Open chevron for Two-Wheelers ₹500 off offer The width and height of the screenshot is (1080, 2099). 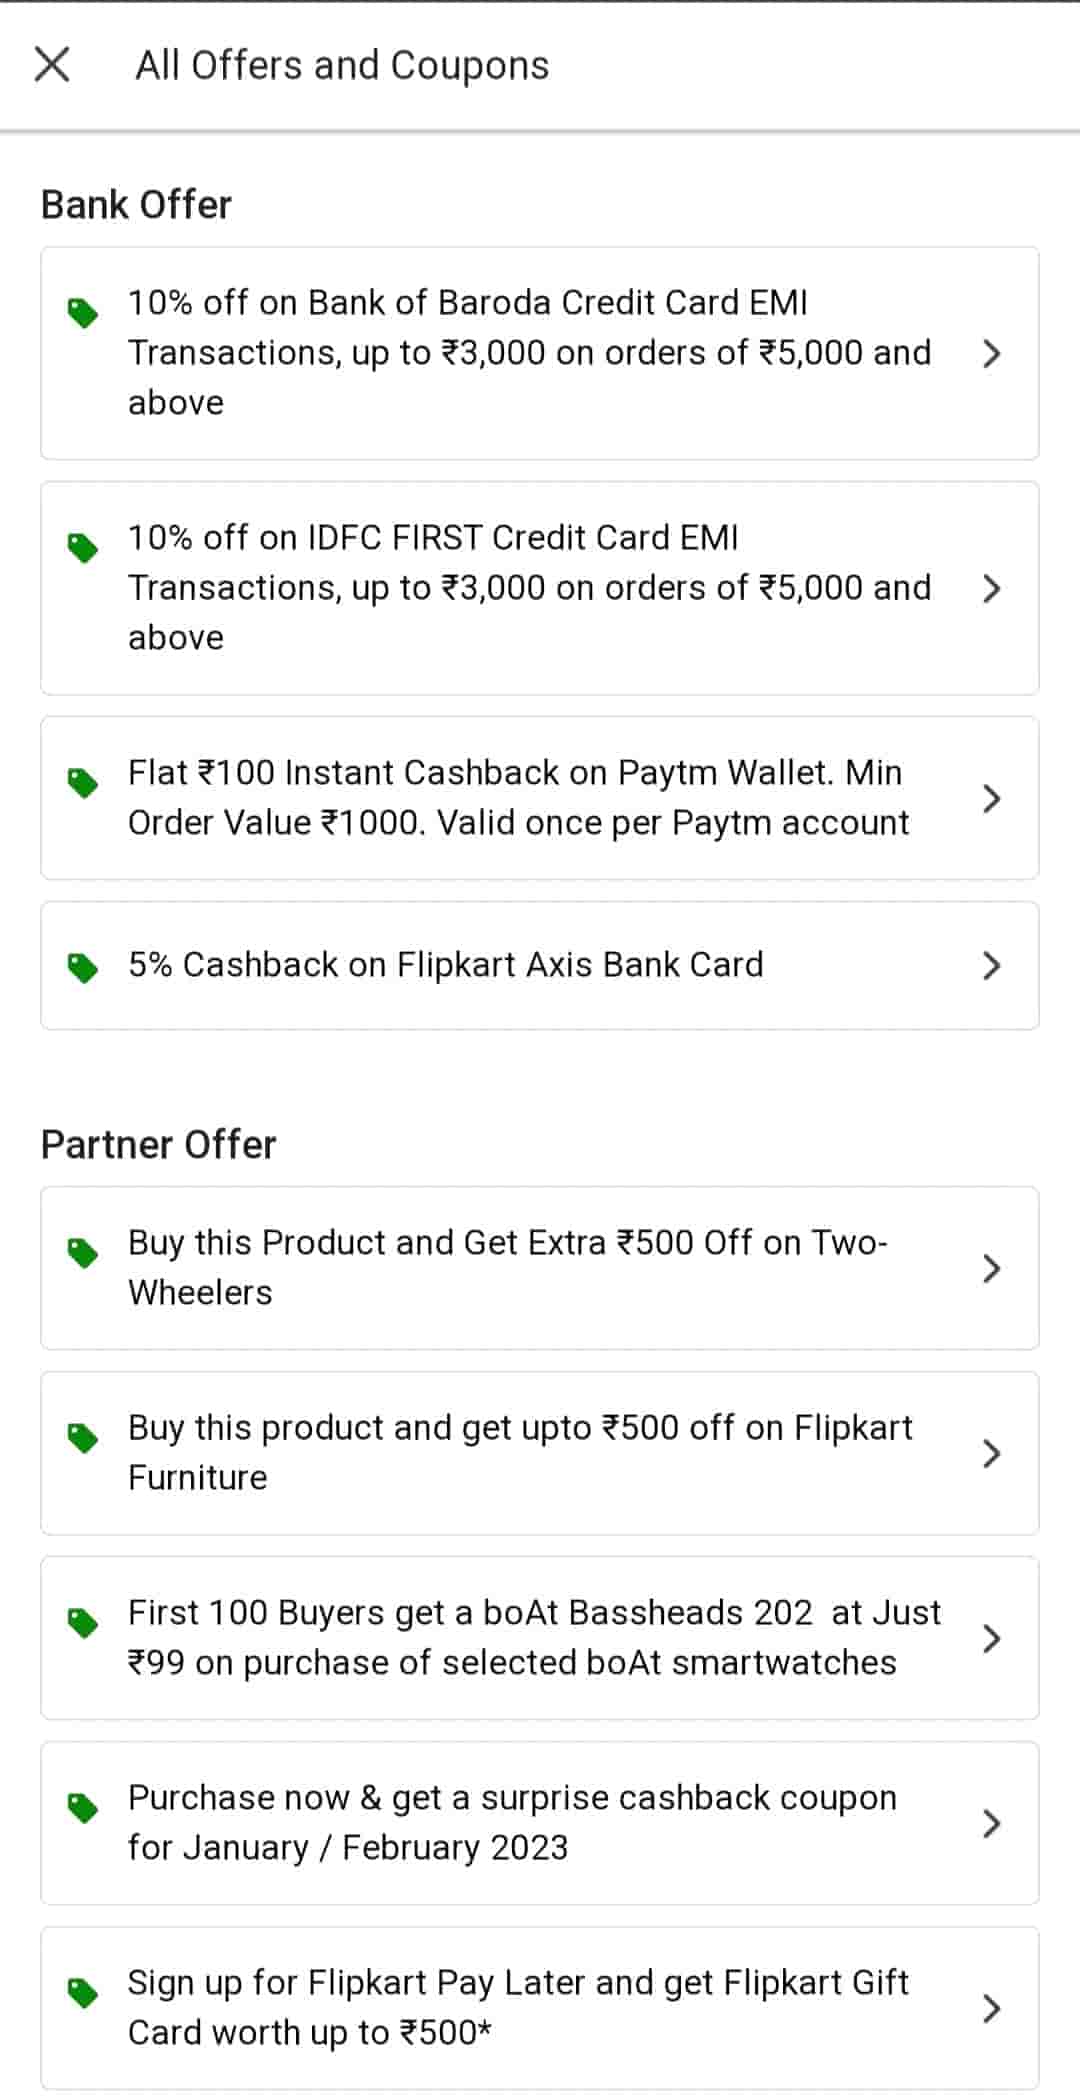[x=991, y=1268]
